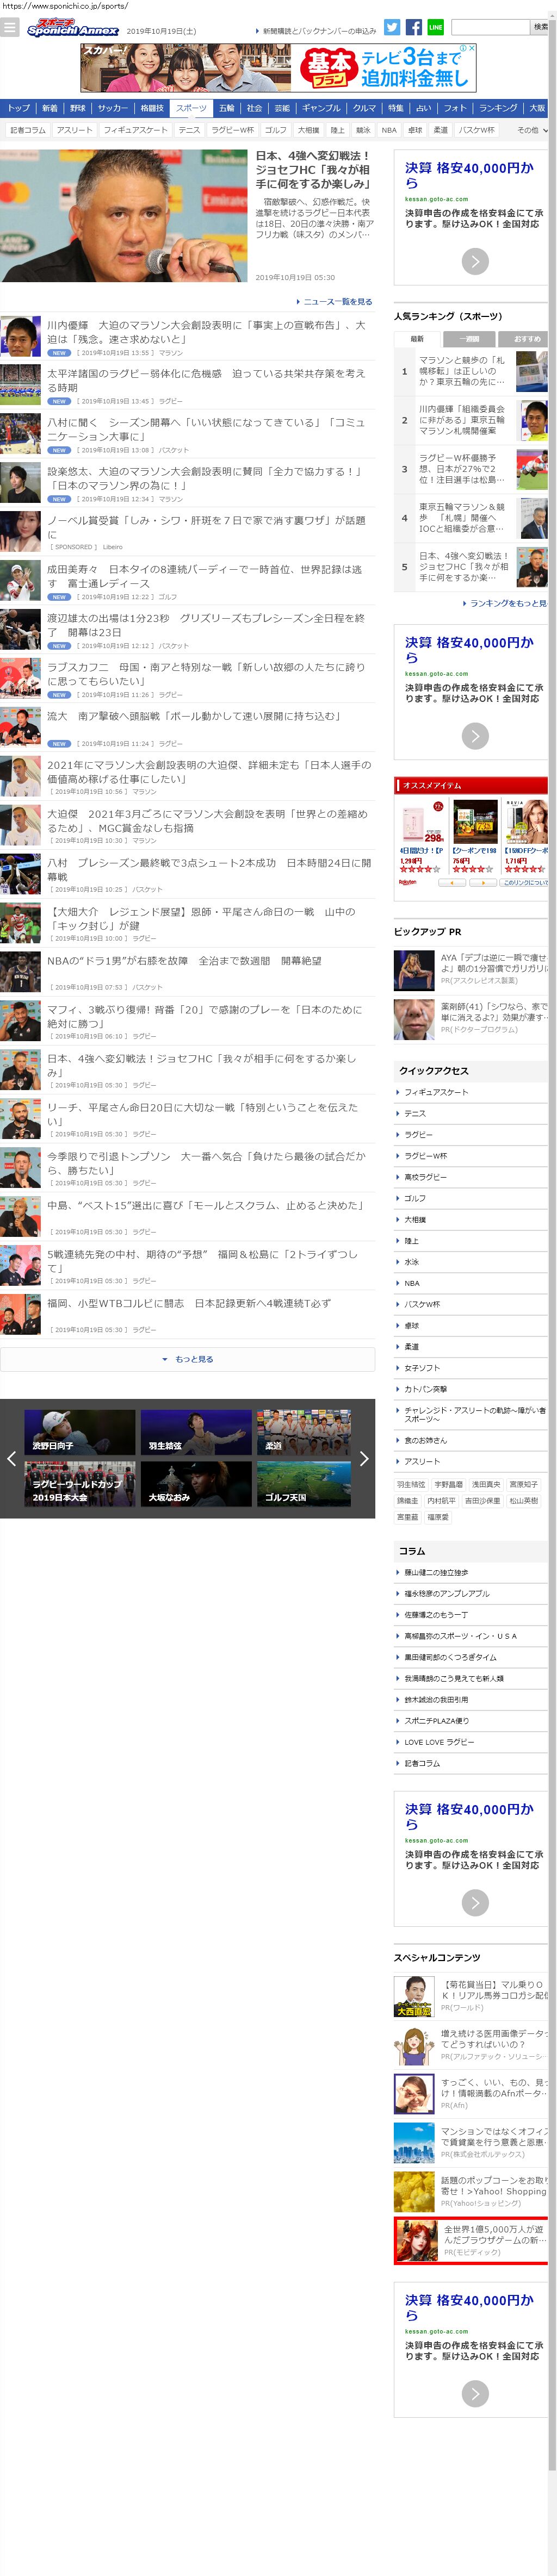Select the 最新 ranking tab
This screenshot has width=557, height=2576.
(x=417, y=339)
